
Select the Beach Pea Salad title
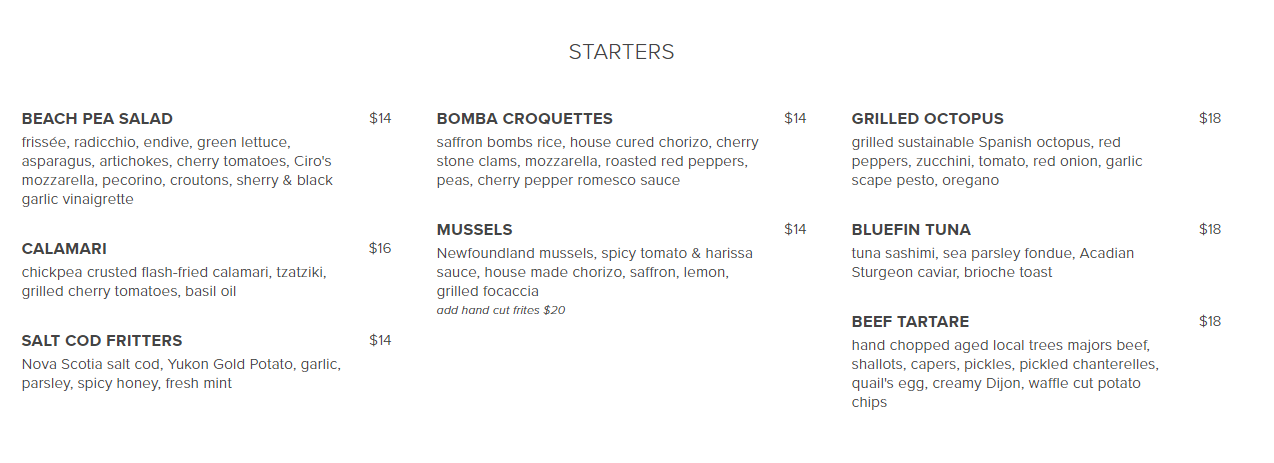tap(97, 119)
